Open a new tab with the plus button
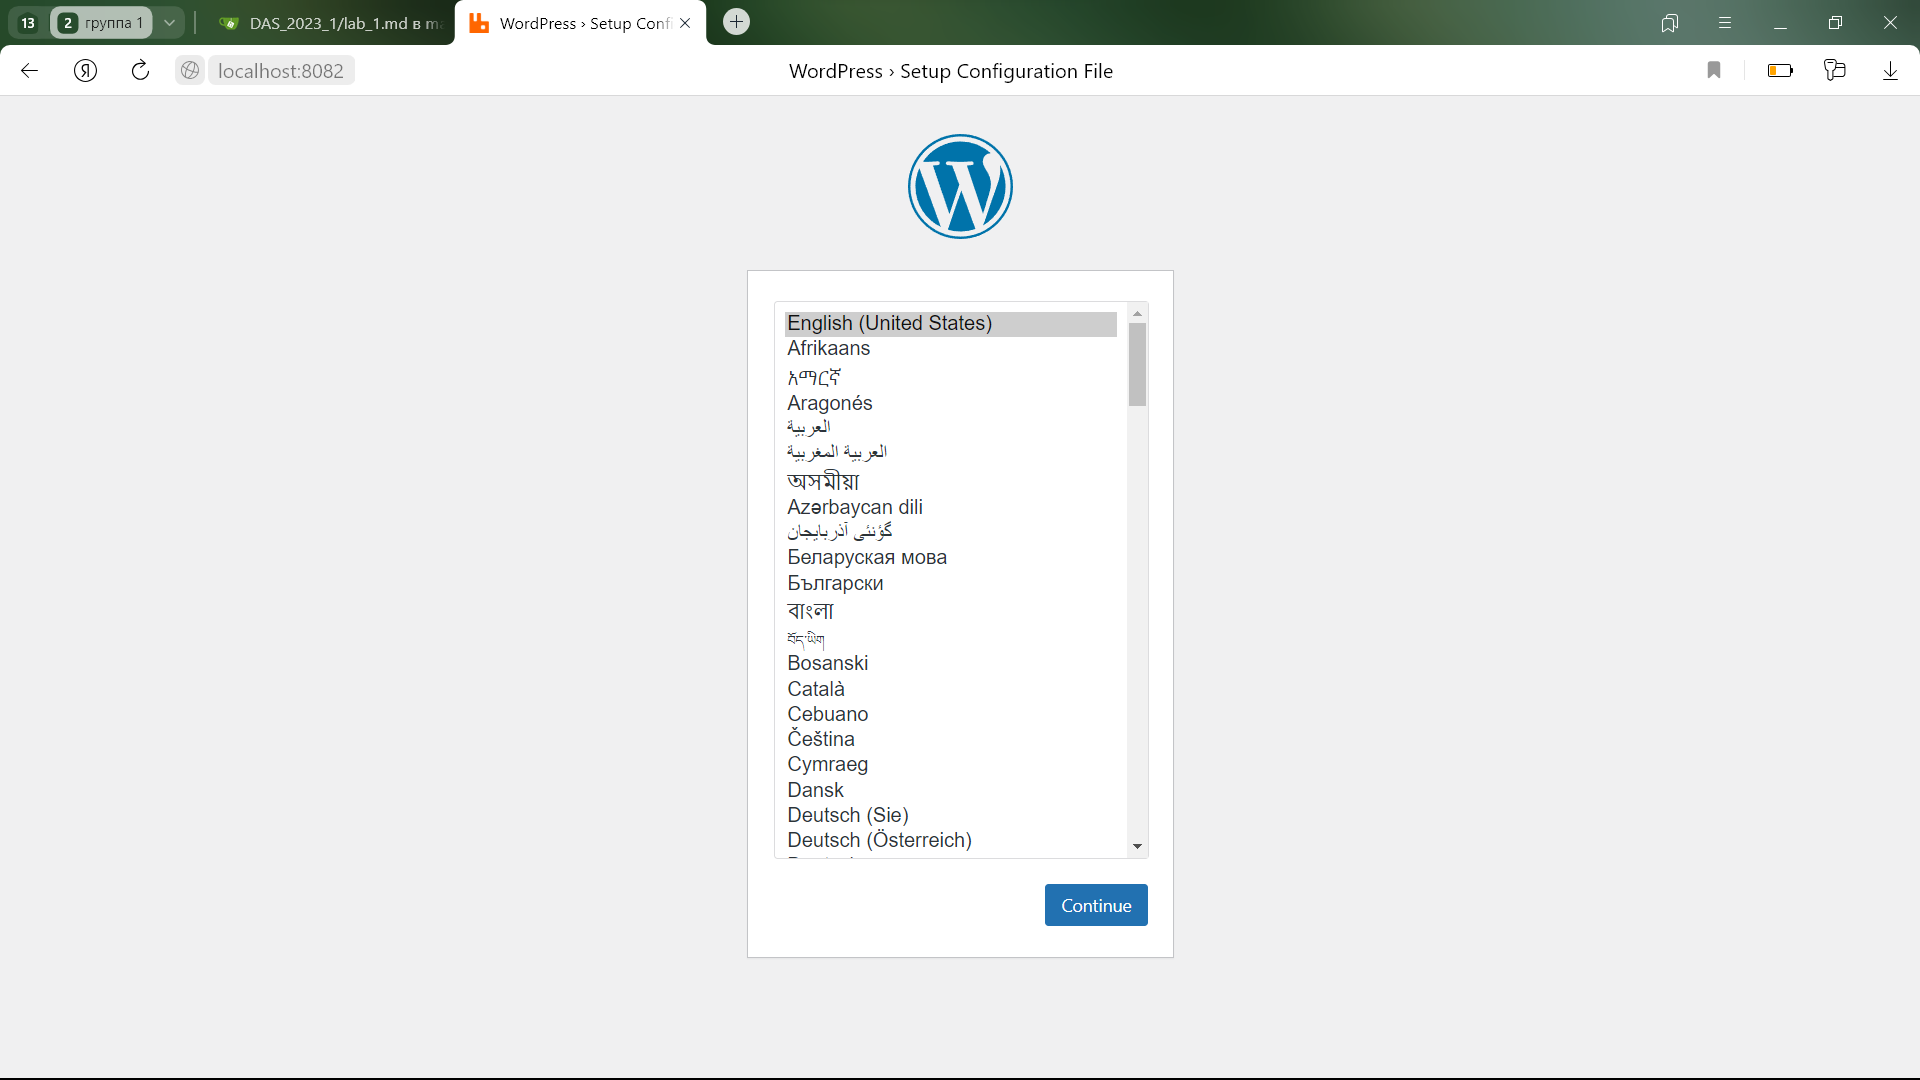This screenshot has width=1920, height=1080. [736, 22]
